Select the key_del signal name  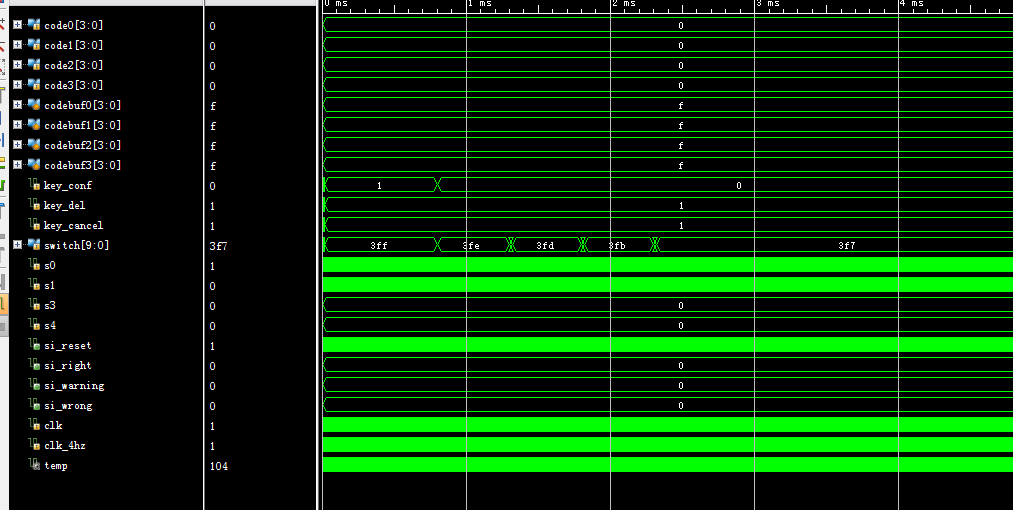[64, 206]
